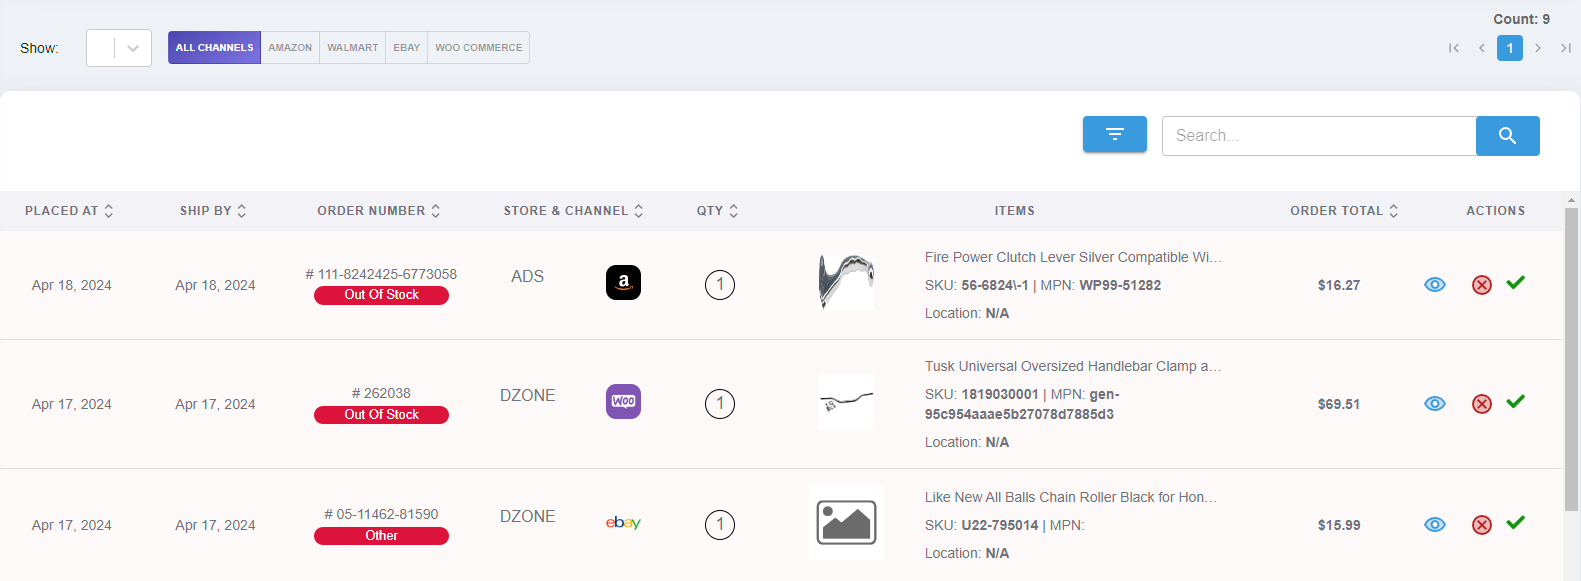Click eye icon for the $15.99 eBay order
The height and width of the screenshot is (581, 1581).
point(1434,525)
